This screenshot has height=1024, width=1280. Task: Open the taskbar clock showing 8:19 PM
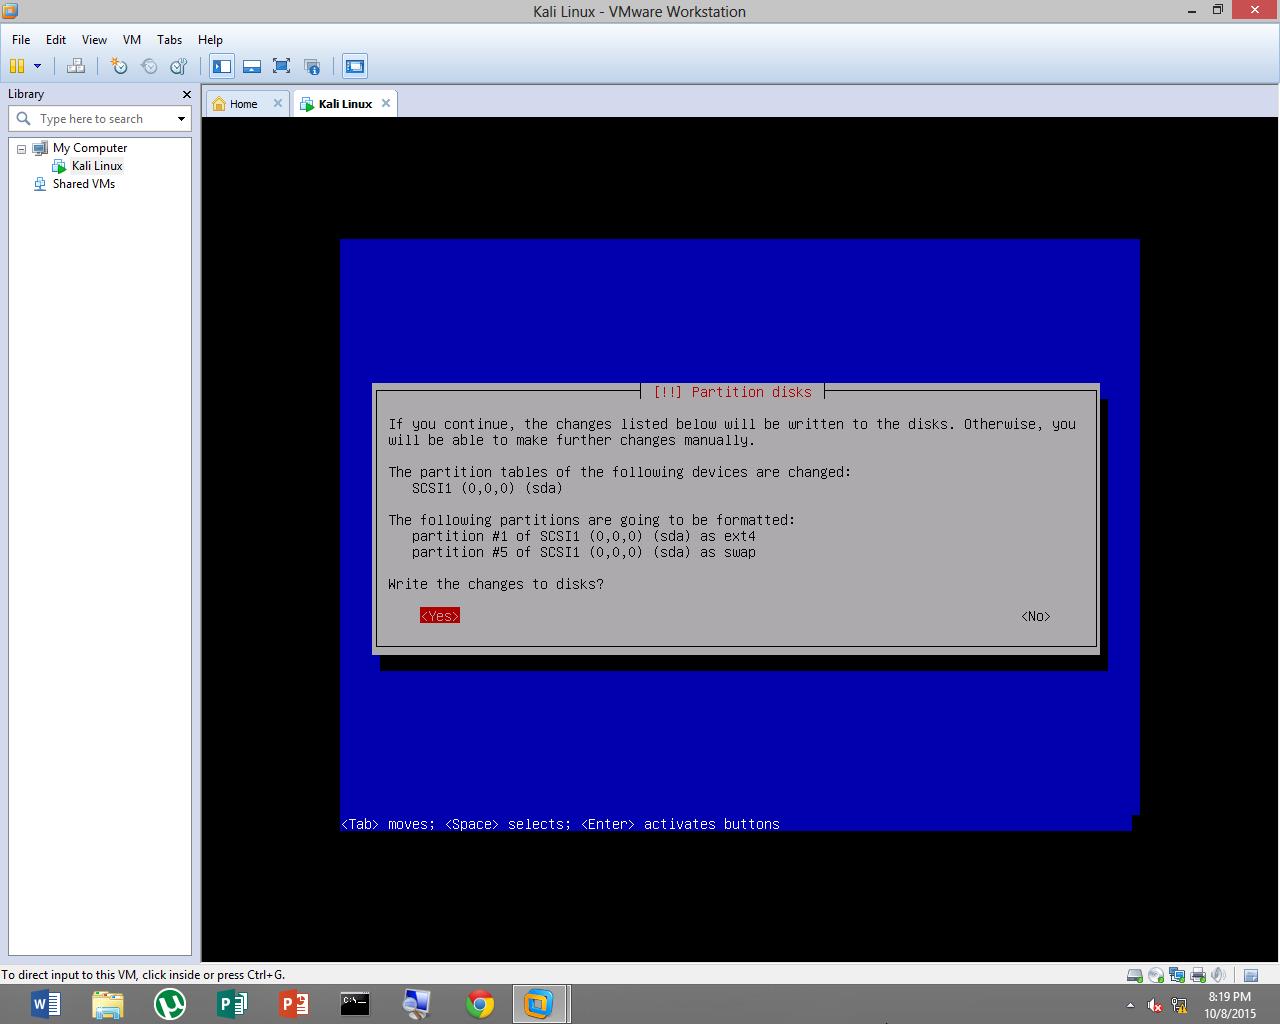pos(1230,1005)
